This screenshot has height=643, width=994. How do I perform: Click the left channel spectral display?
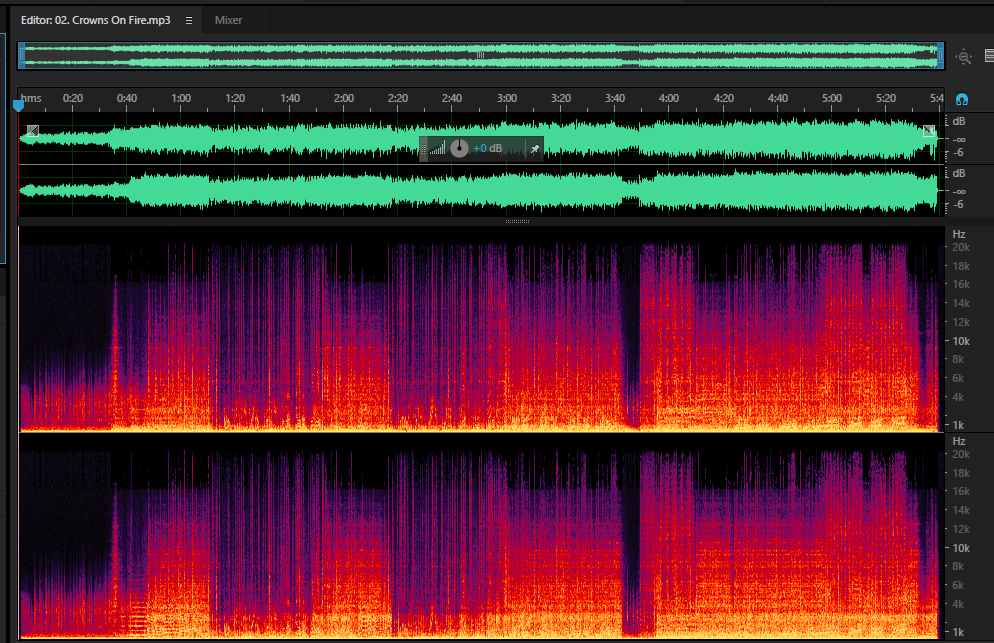(x=481, y=329)
